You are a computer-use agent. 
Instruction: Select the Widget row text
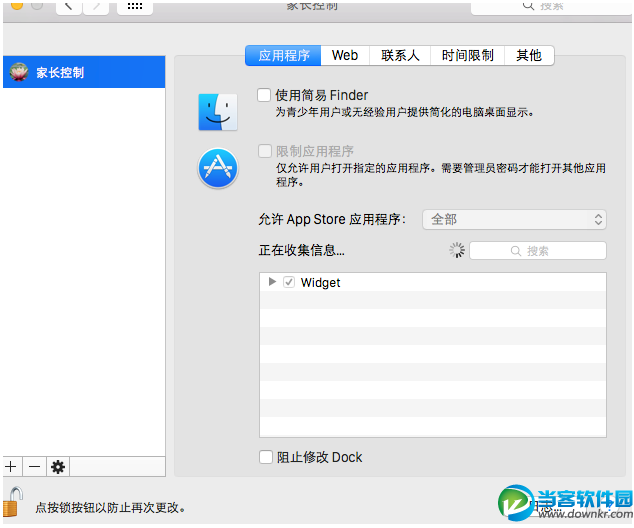point(320,282)
